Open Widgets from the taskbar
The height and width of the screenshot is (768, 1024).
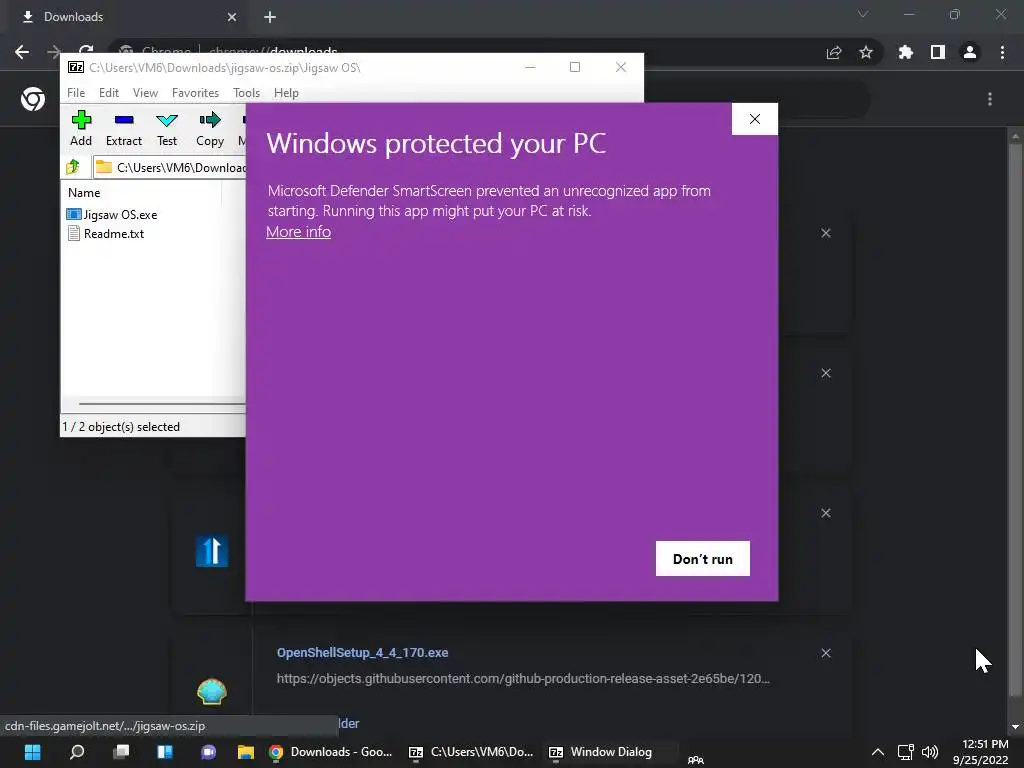click(165, 752)
